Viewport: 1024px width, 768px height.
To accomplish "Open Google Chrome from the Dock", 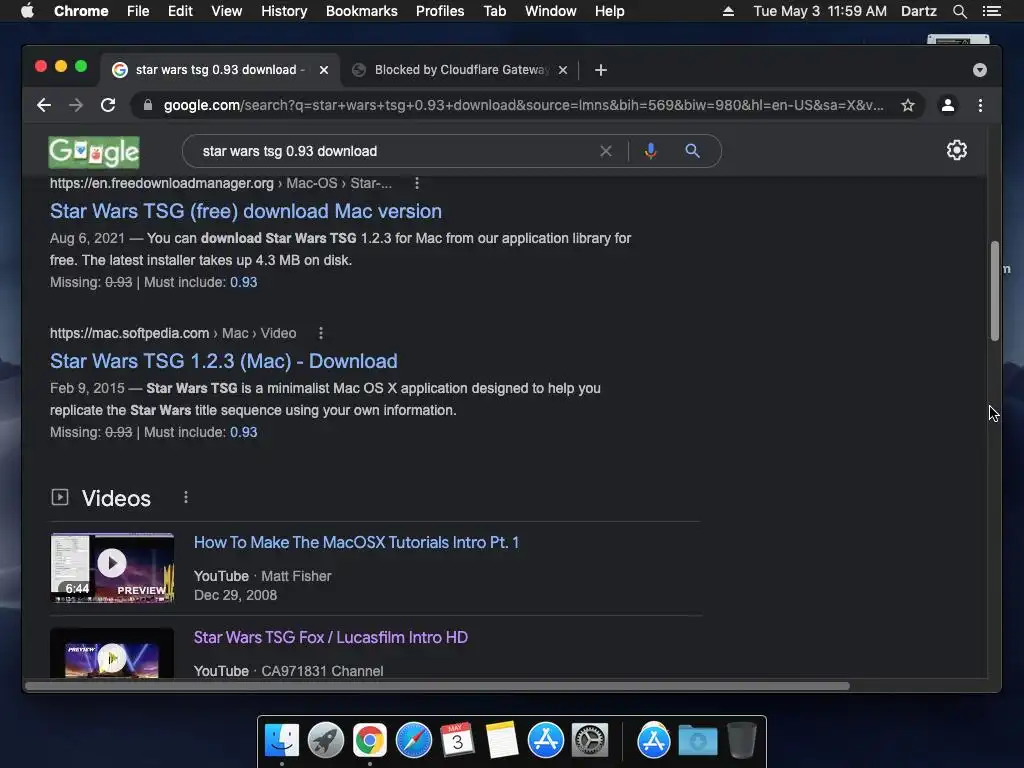I will (x=370, y=740).
